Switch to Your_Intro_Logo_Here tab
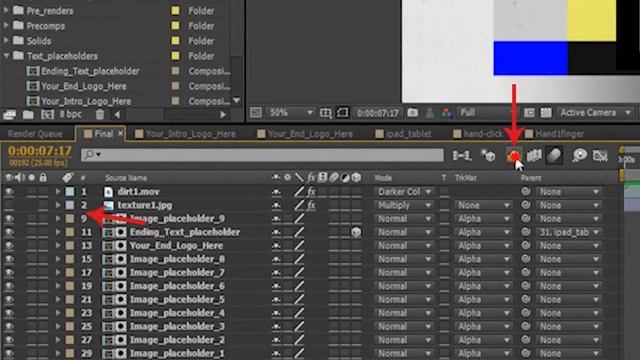640x360 pixels. click(x=185, y=134)
